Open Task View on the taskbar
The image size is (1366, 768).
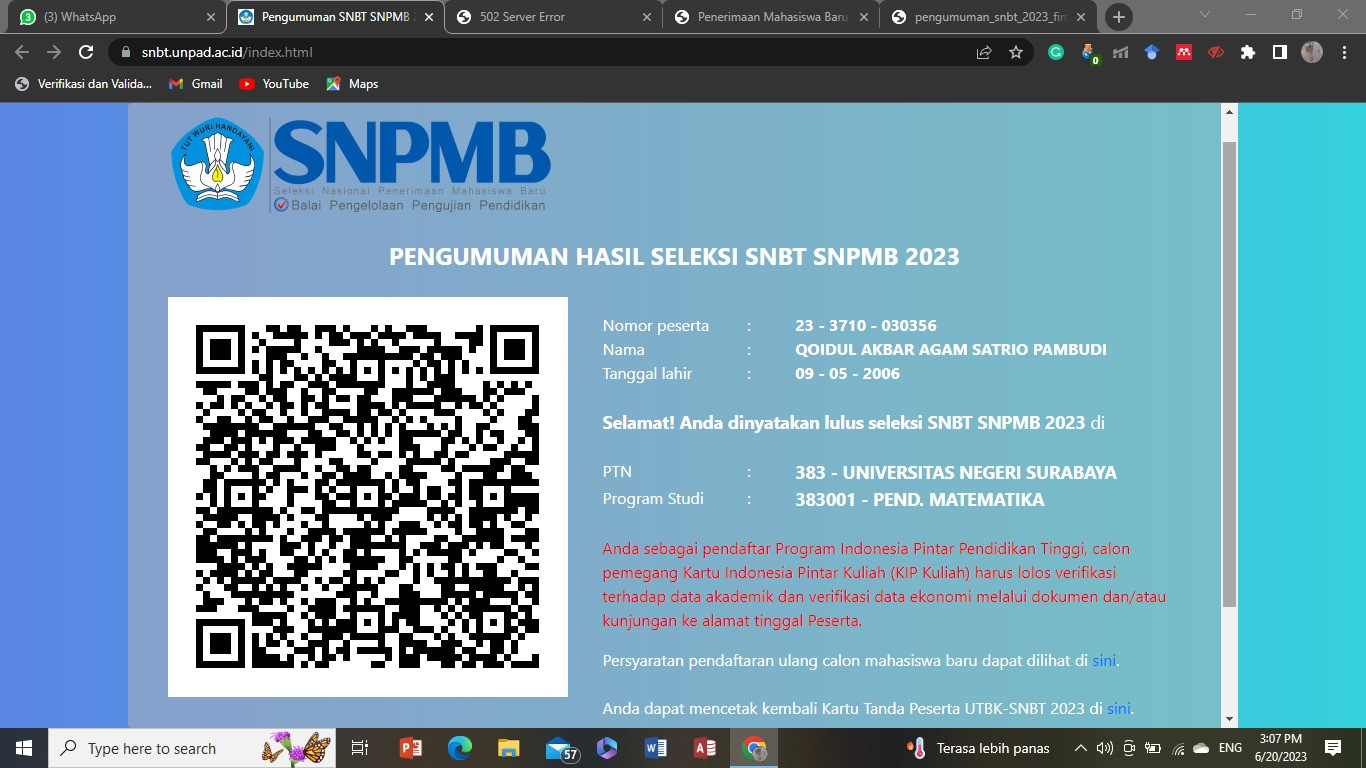361,748
